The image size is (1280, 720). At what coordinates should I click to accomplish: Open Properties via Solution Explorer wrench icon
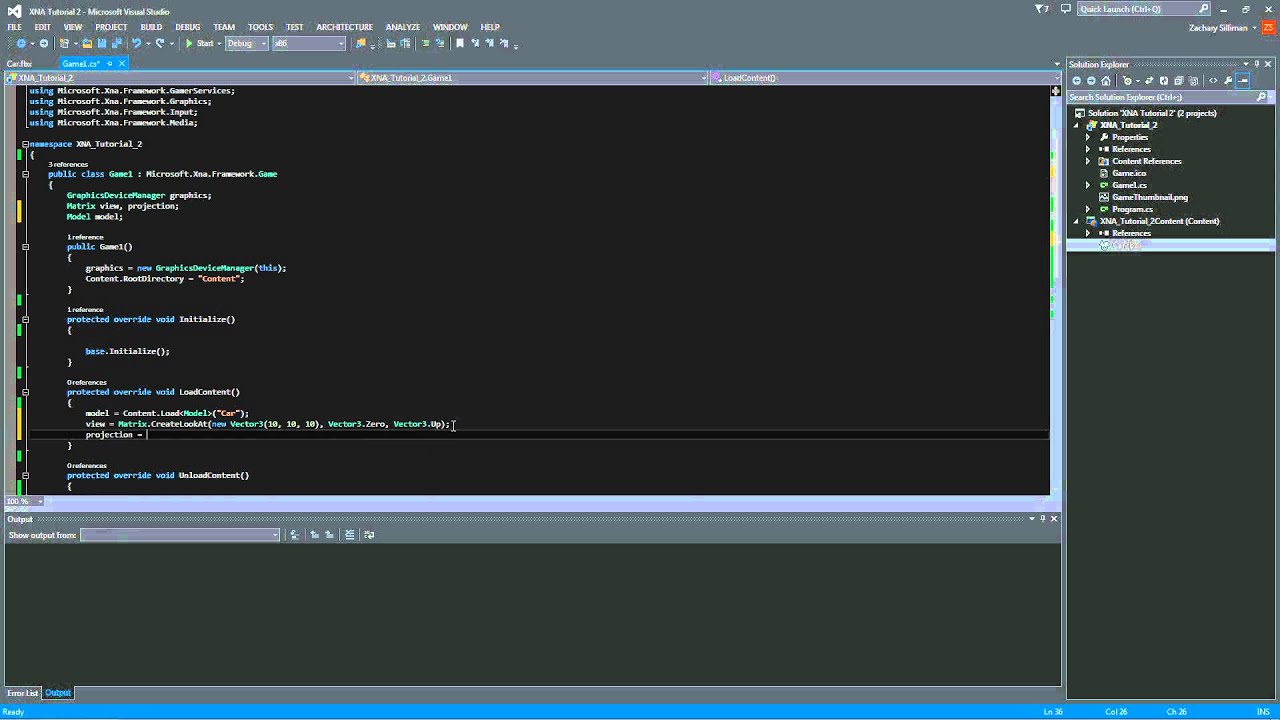pos(1228,81)
